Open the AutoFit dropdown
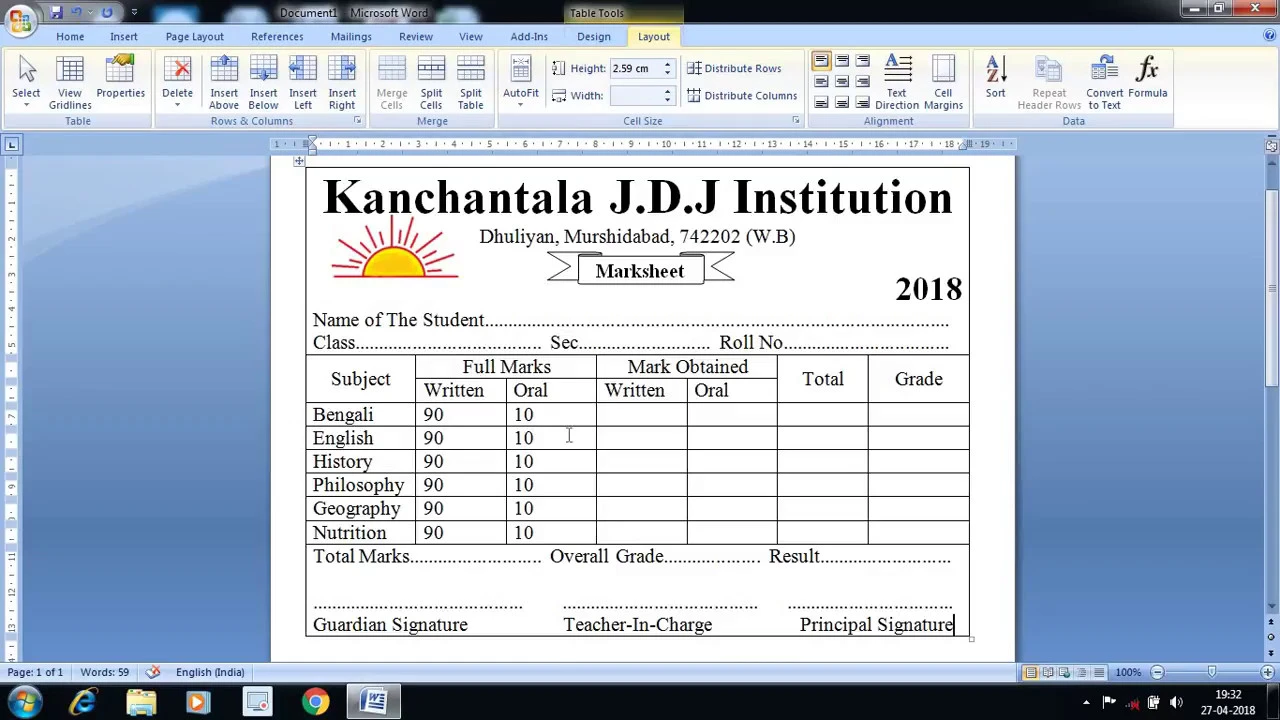The image size is (1280, 720). (x=521, y=82)
